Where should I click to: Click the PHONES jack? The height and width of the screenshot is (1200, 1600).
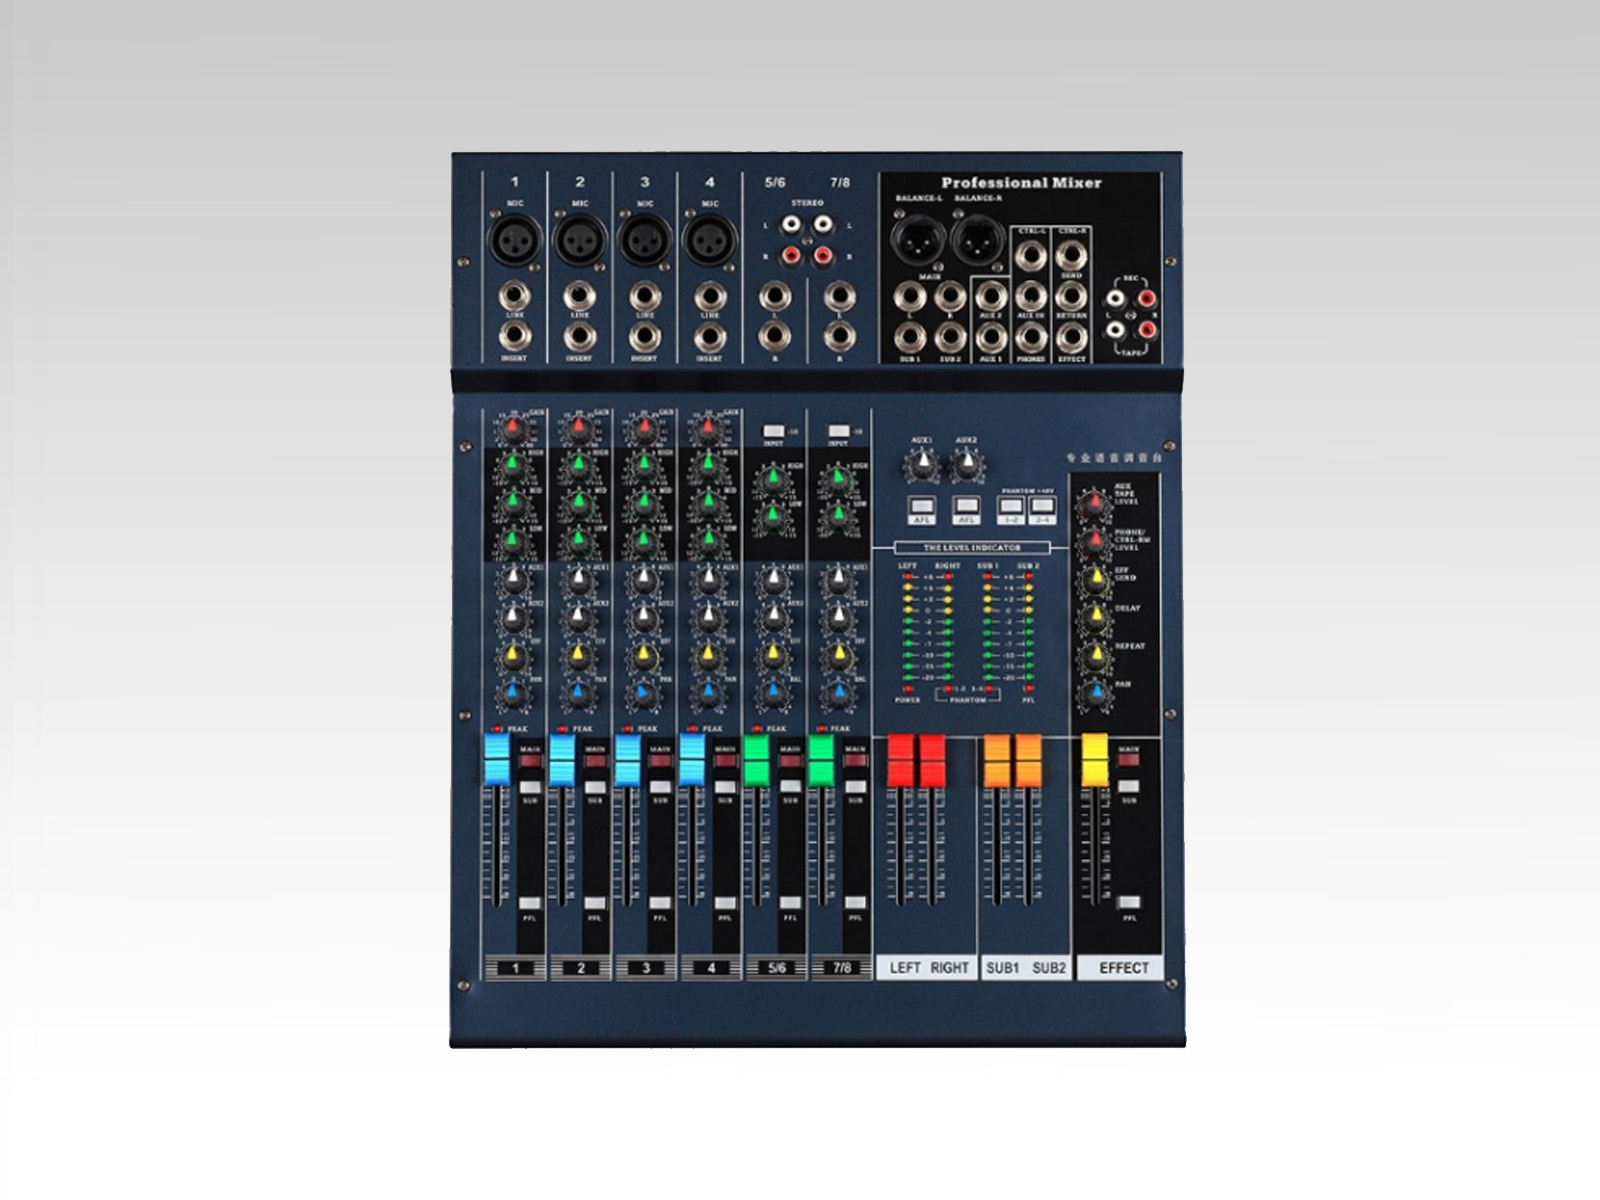click(1030, 337)
